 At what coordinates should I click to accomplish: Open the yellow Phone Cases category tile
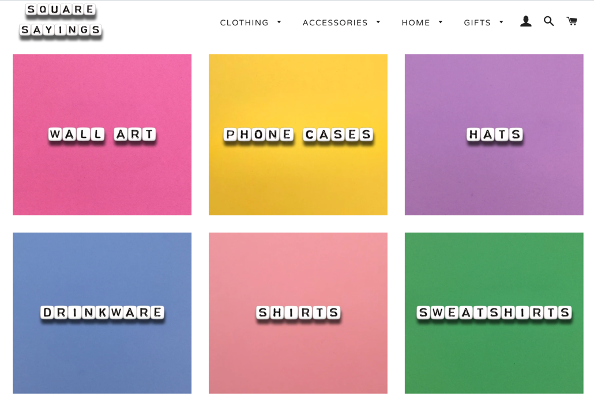pos(298,135)
